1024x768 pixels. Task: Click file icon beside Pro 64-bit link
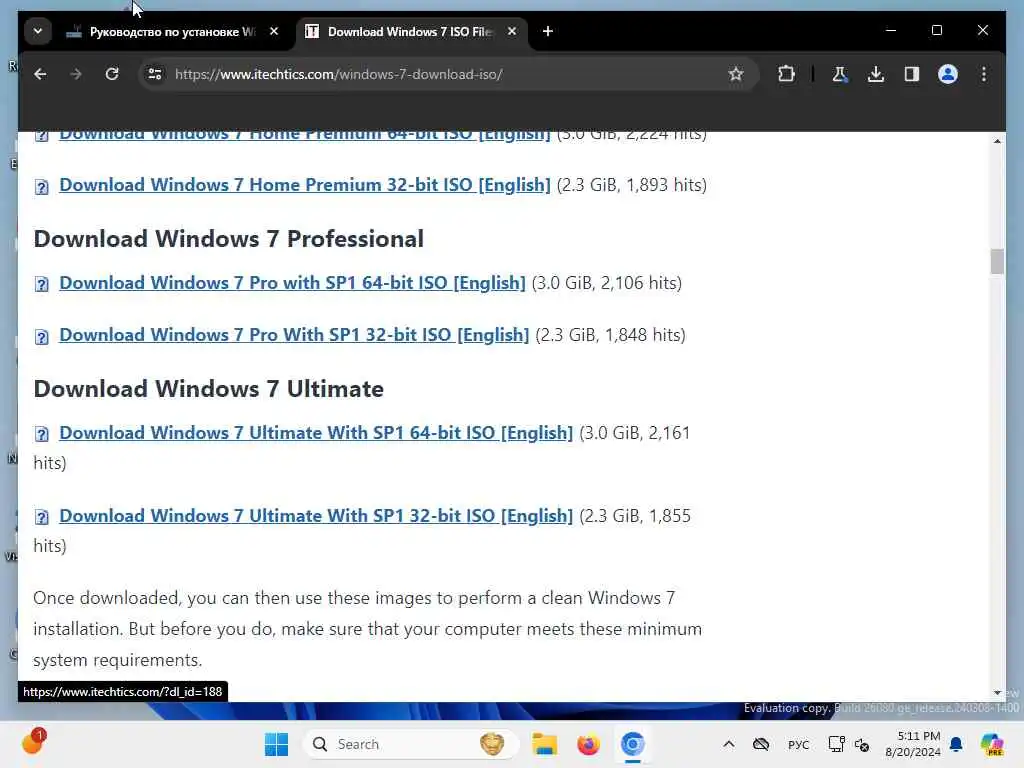click(x=42, y=285)
